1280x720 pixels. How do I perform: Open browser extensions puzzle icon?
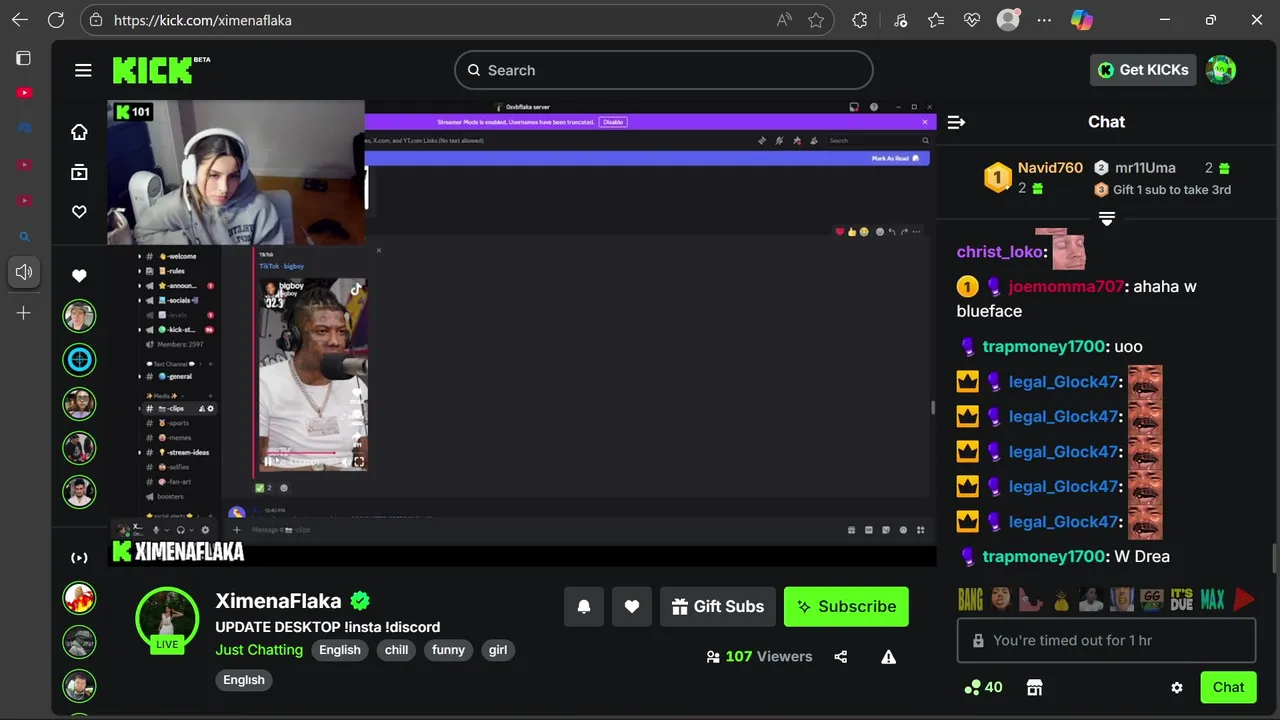click(x=859, y=20)
